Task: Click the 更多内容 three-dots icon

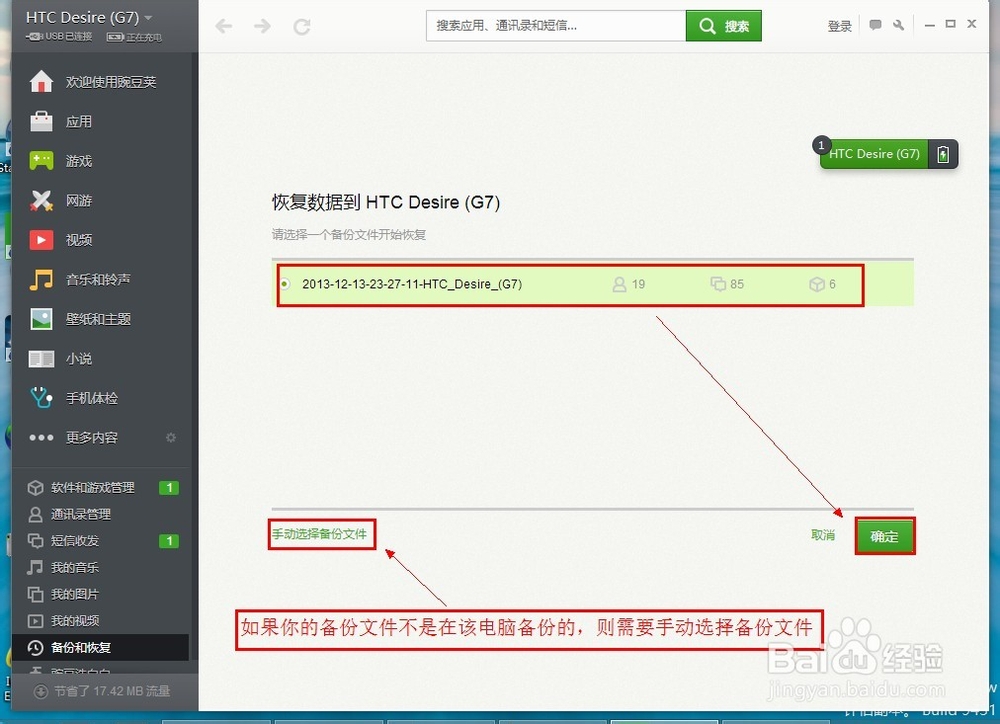Action: coord(41,438)
